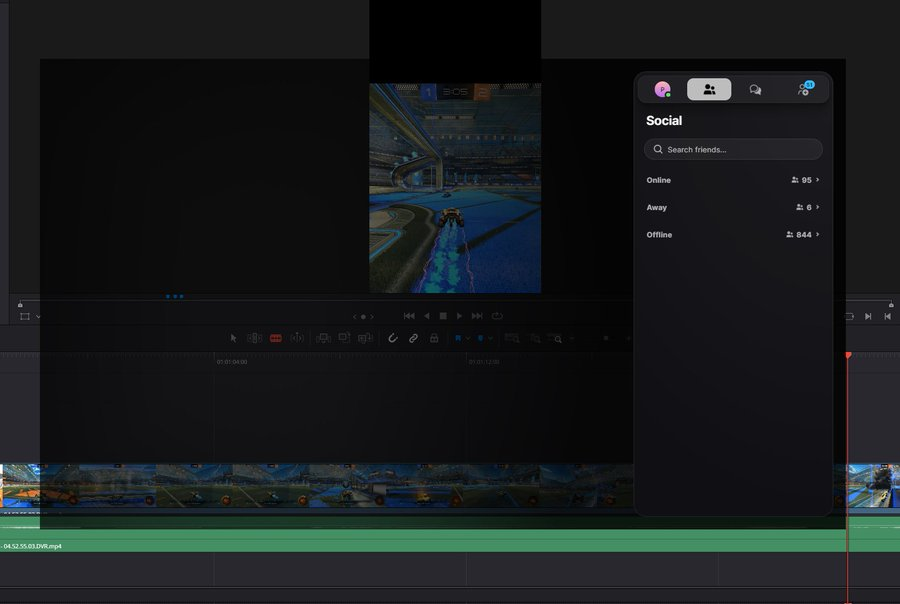Image resolution: width=900 pixels, height=604 pixels.
Task: Select the friends list tab icon
Action: pos(709,90)
